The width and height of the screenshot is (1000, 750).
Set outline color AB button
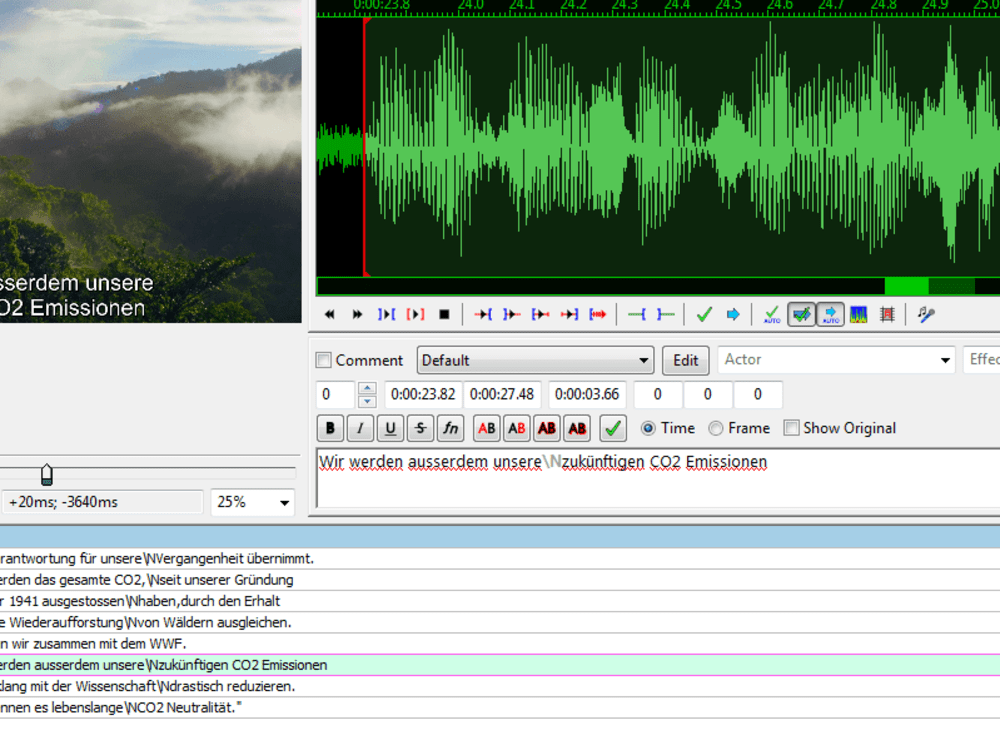(547, 428)
